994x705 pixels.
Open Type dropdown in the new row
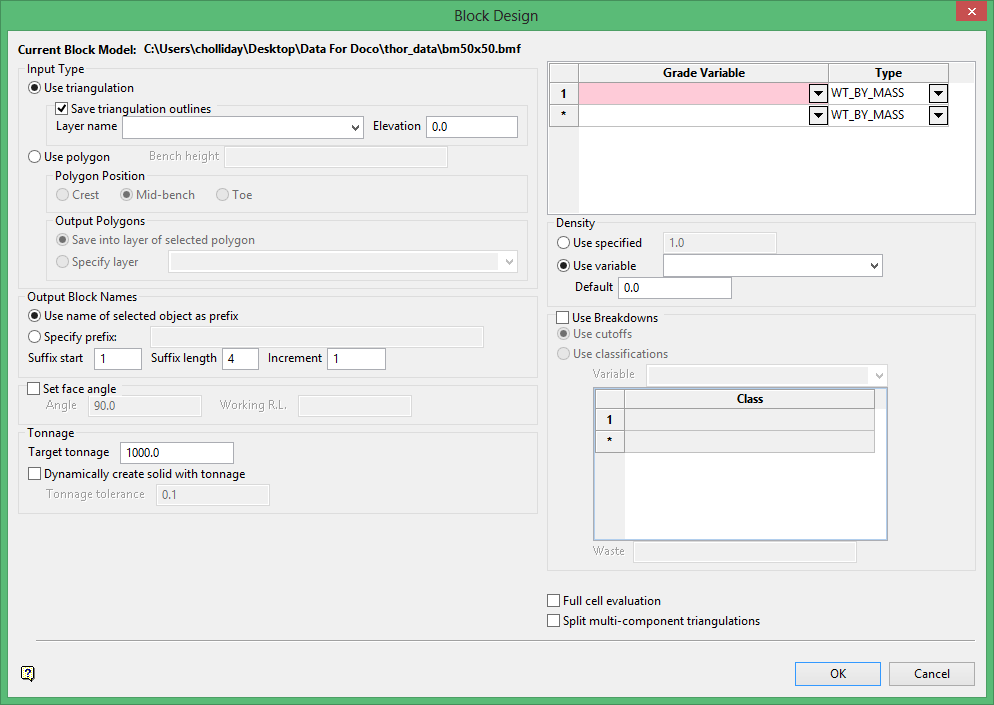(938, 116)
